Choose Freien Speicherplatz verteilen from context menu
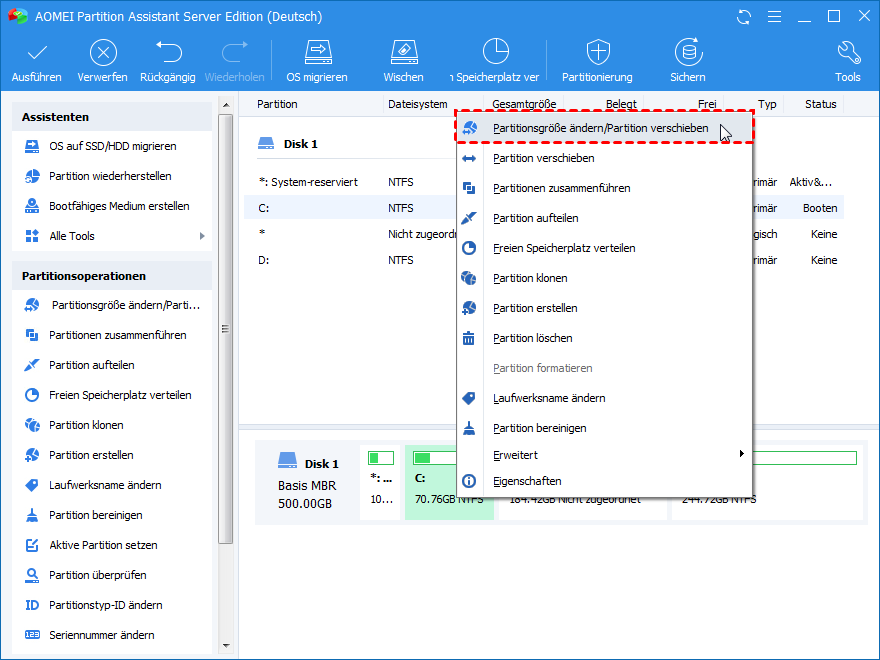This screenshot has width=880, height=660. coord(604,248)
